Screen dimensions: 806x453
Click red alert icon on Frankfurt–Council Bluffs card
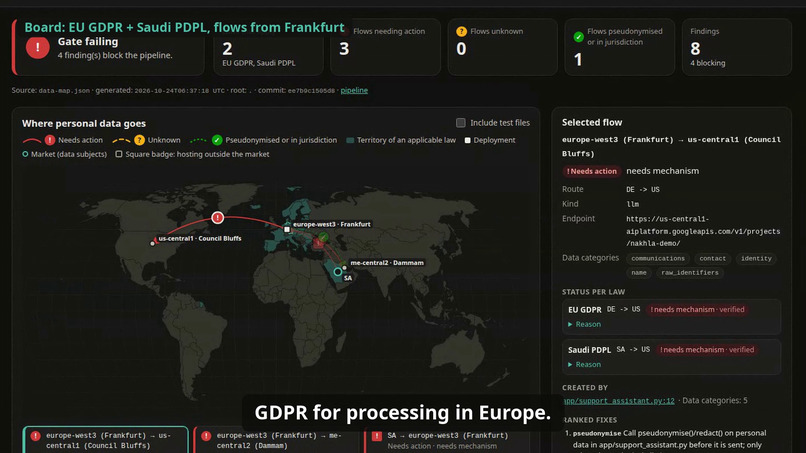tap(35, 436)
